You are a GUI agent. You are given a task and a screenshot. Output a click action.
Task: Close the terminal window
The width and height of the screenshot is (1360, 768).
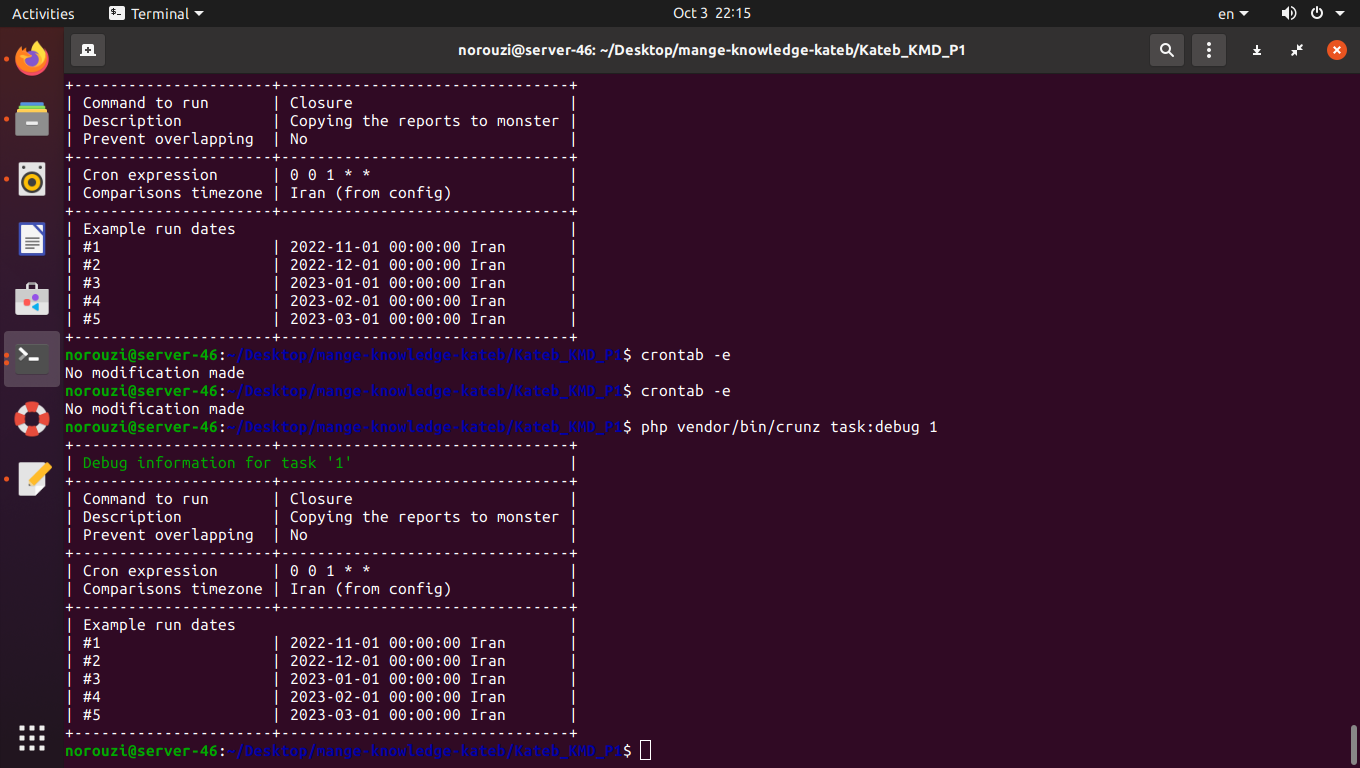coord(1337,50)
